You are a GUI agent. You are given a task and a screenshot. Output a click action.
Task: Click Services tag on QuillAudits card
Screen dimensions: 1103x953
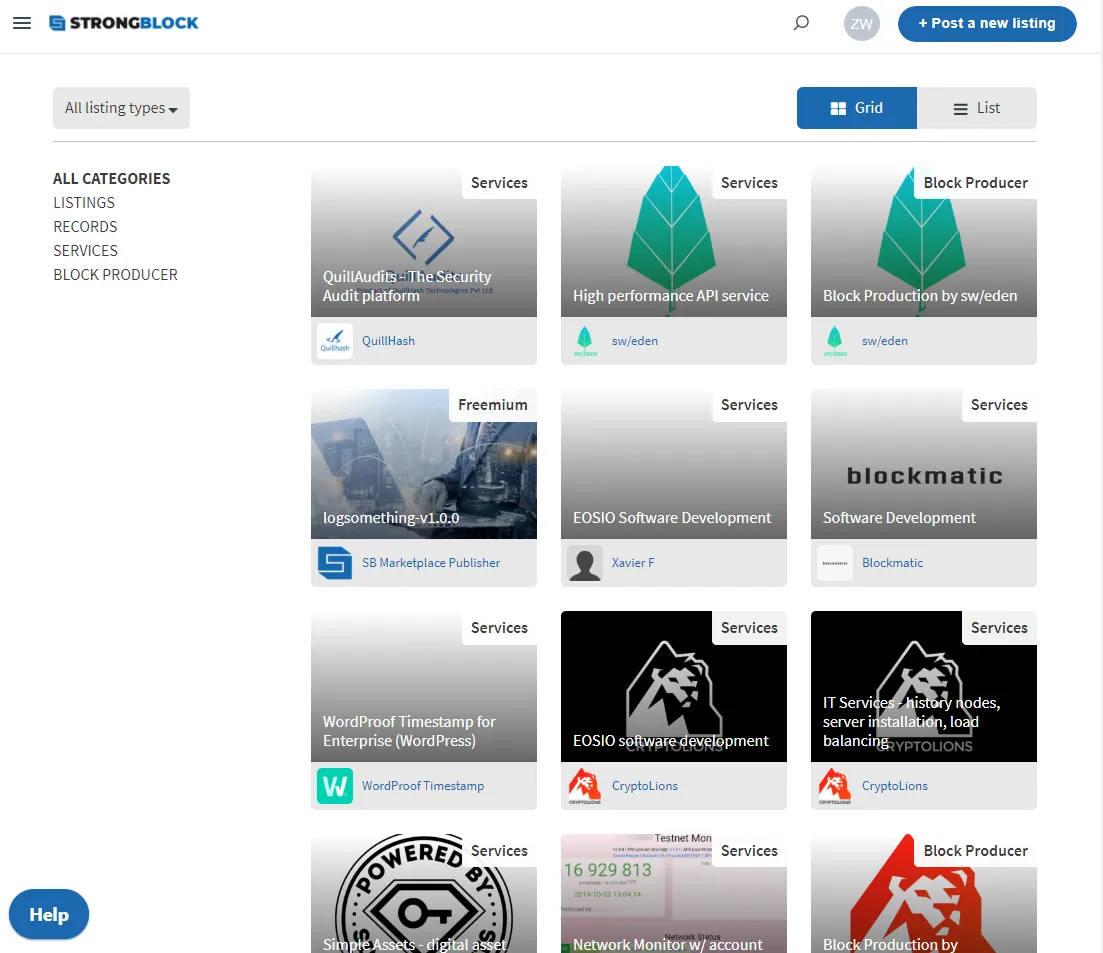click(x=499, y=183)
